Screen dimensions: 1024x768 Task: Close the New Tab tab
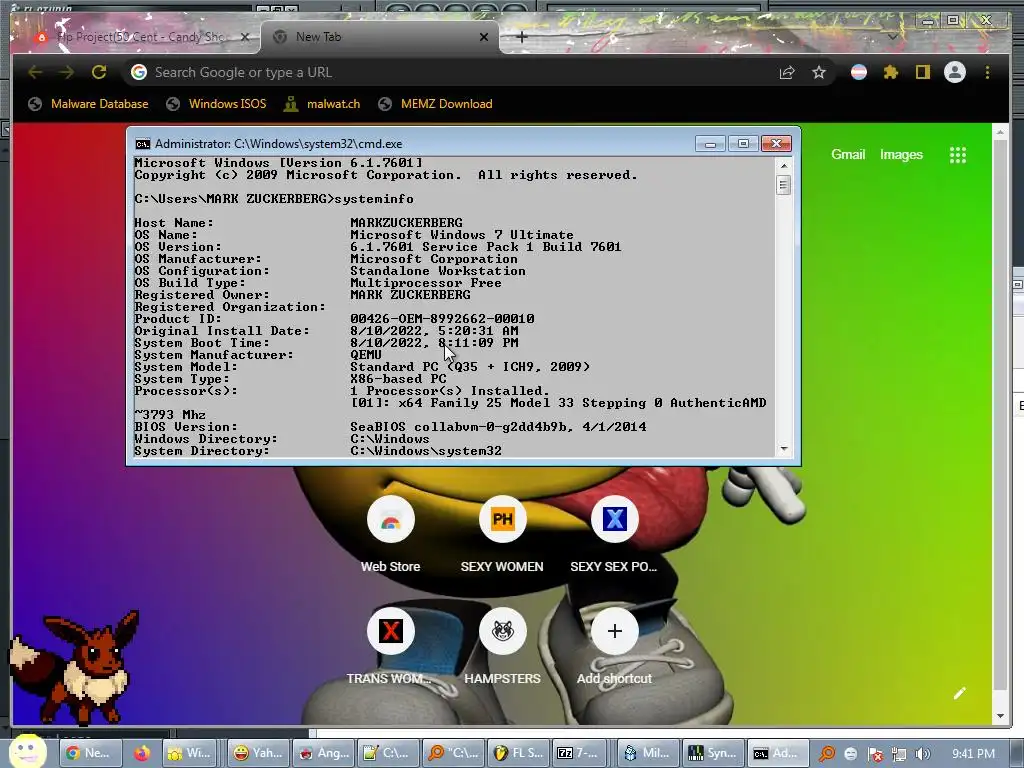(484, 37)
